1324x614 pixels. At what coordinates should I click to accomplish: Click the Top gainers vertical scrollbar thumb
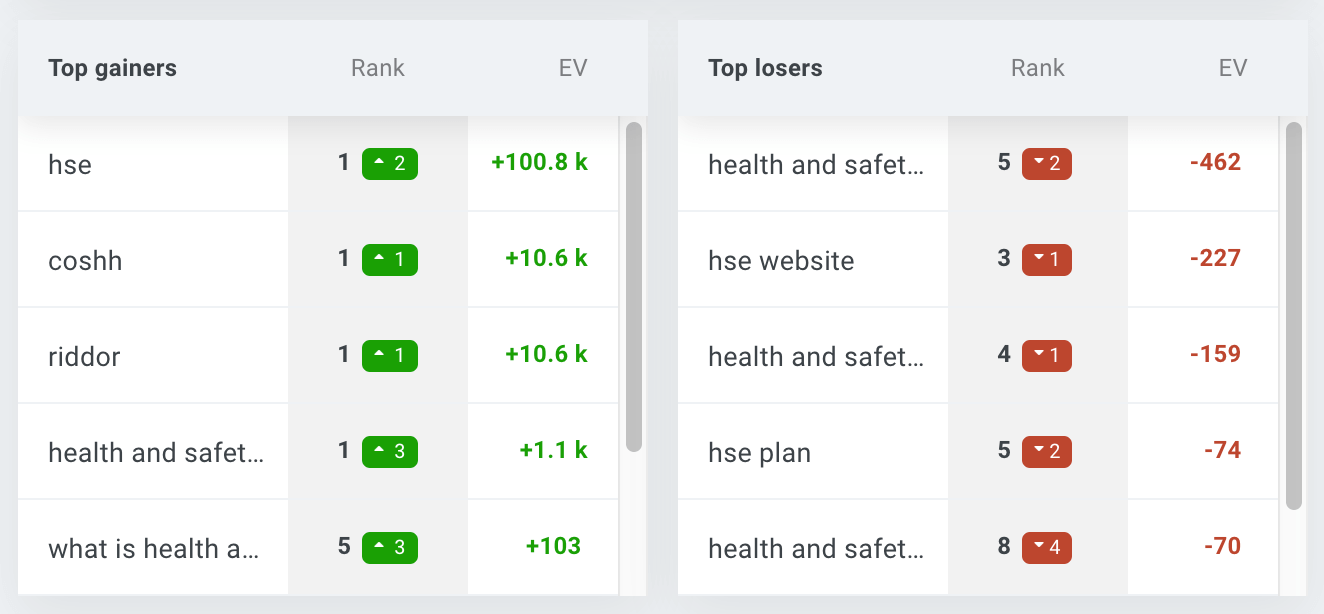(634, 287)
